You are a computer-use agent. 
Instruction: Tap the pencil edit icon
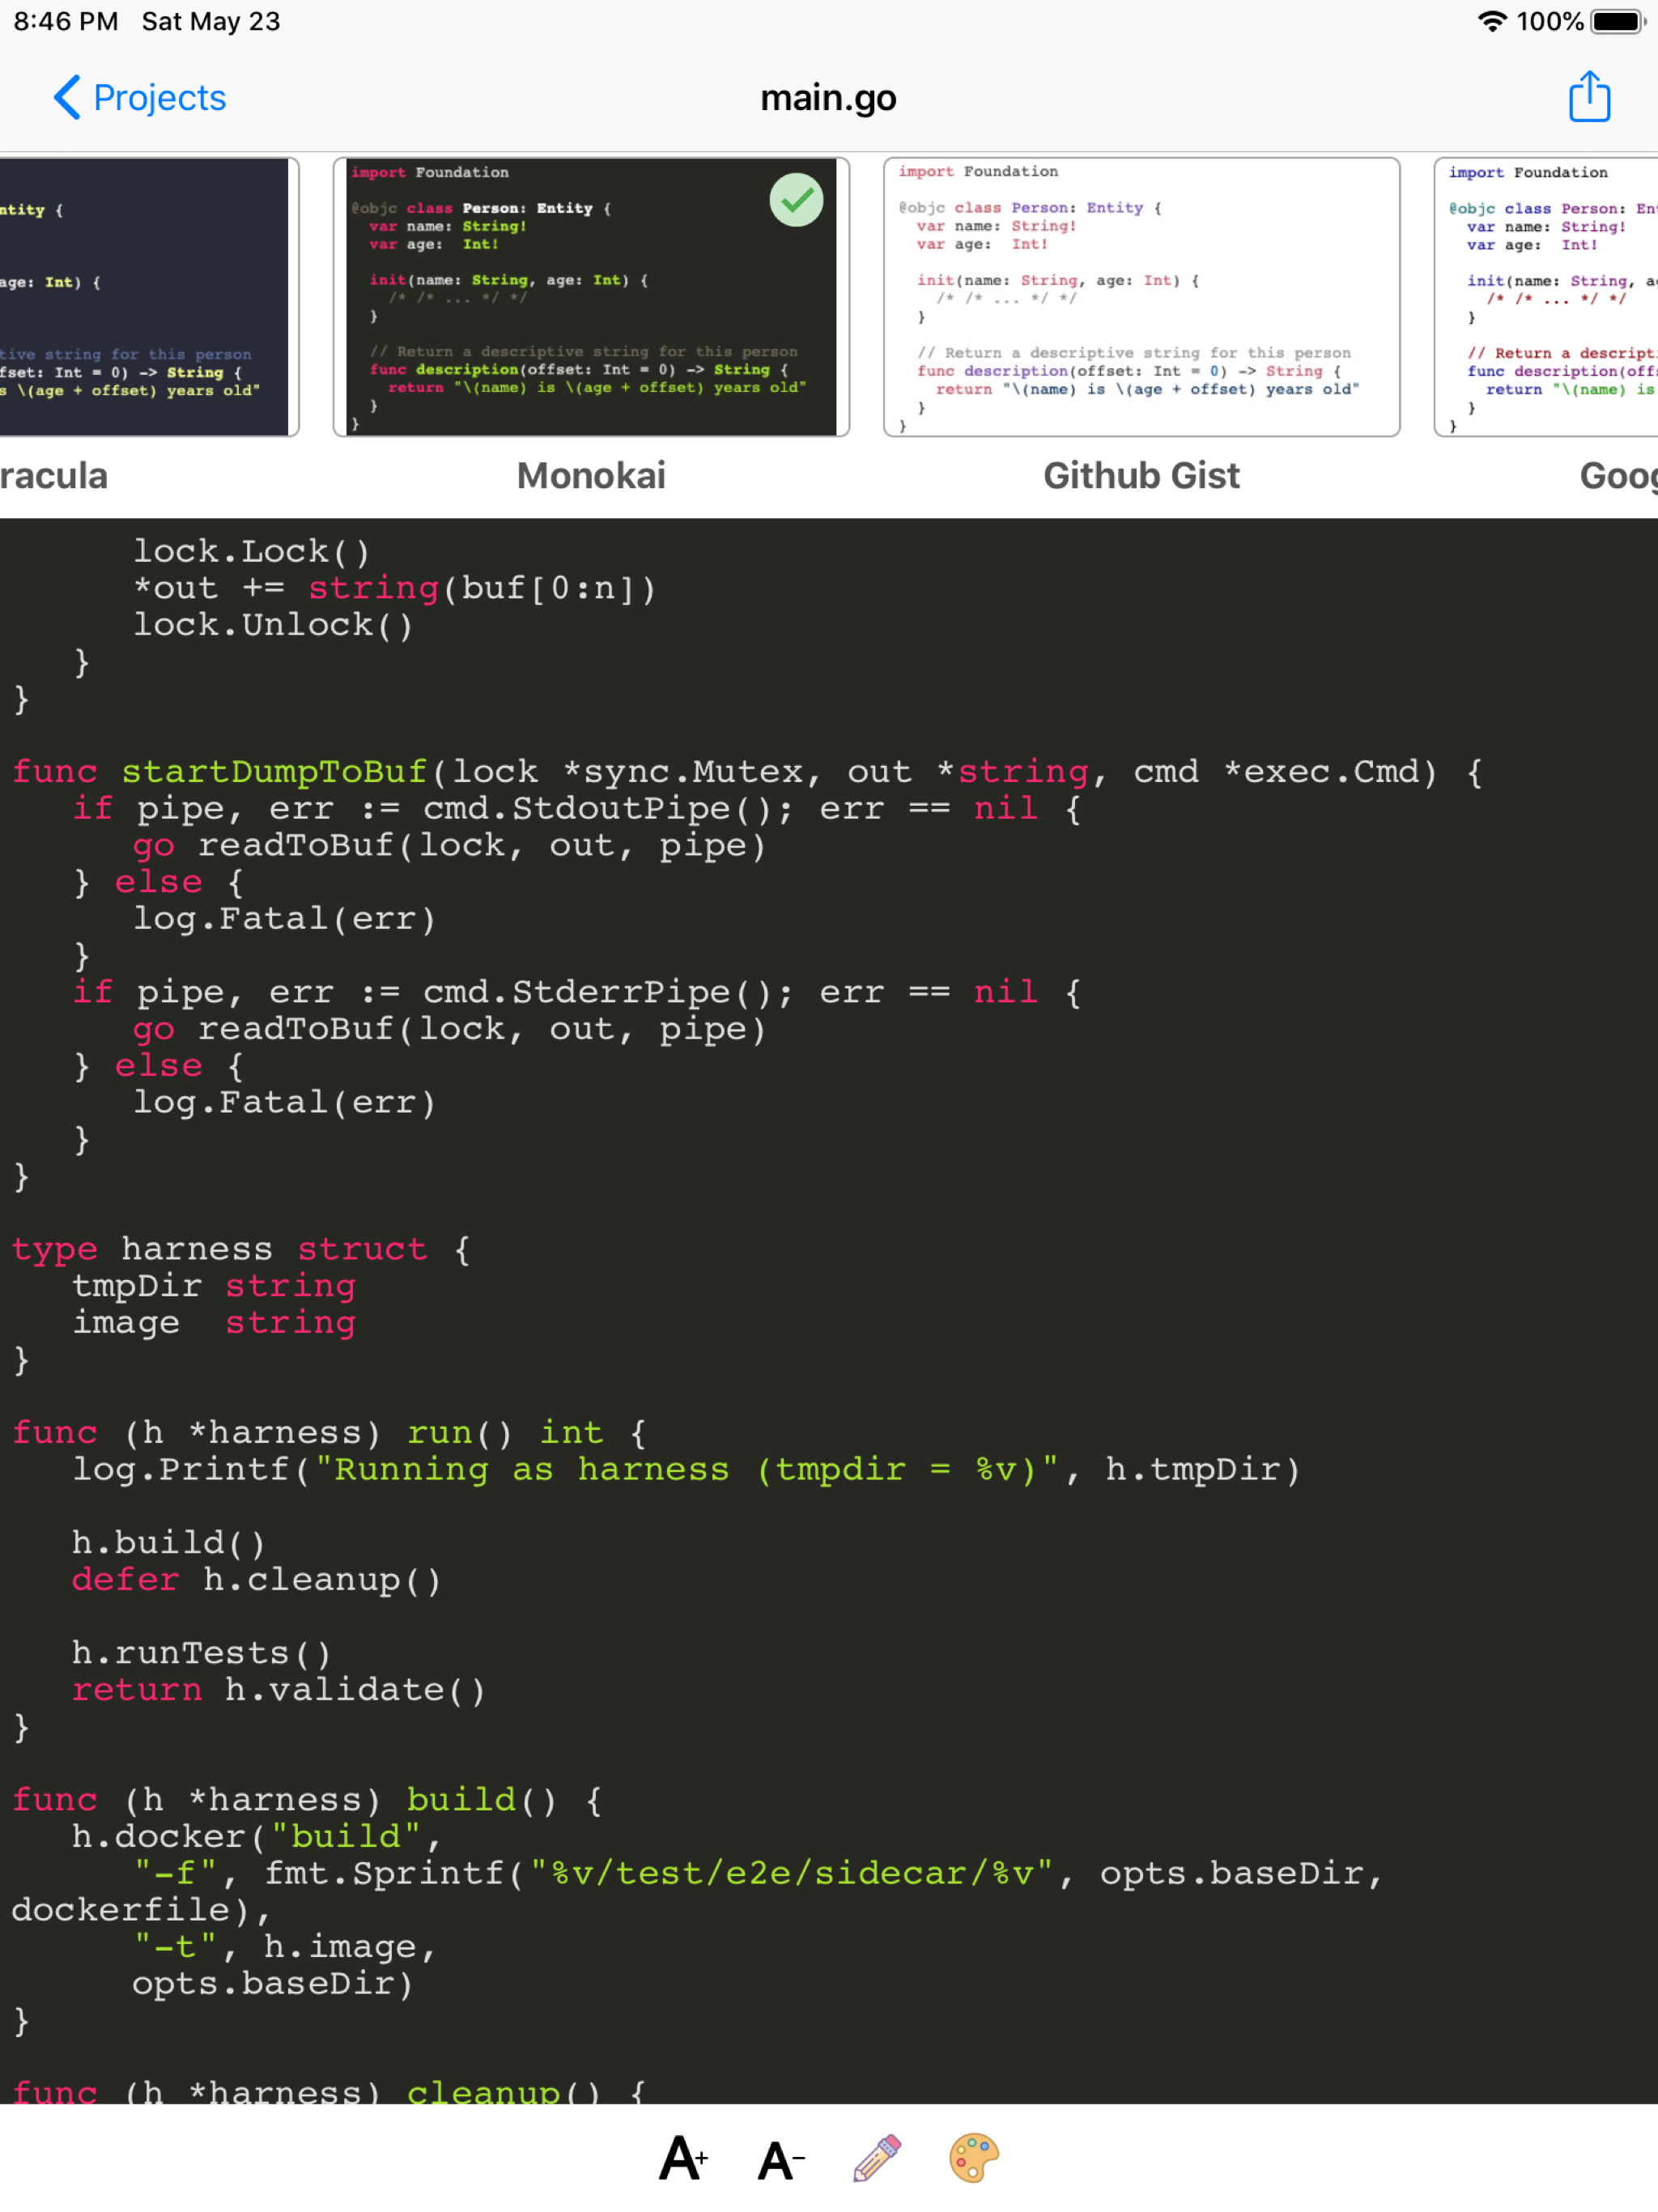pyautogui.click(x=877, y=2158)
